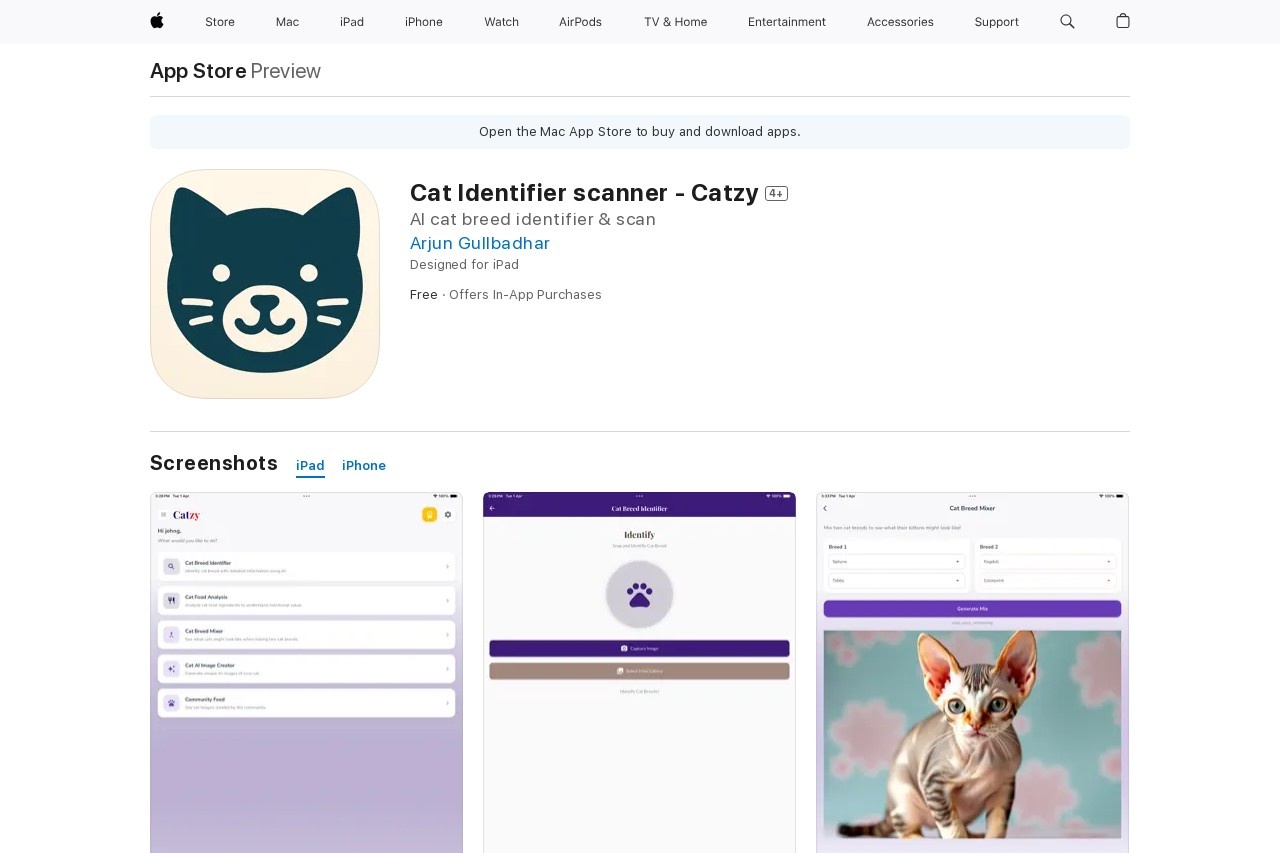Open the Entertainment menu
Screen dimensions: 1280x853
(x=787, y=22)
